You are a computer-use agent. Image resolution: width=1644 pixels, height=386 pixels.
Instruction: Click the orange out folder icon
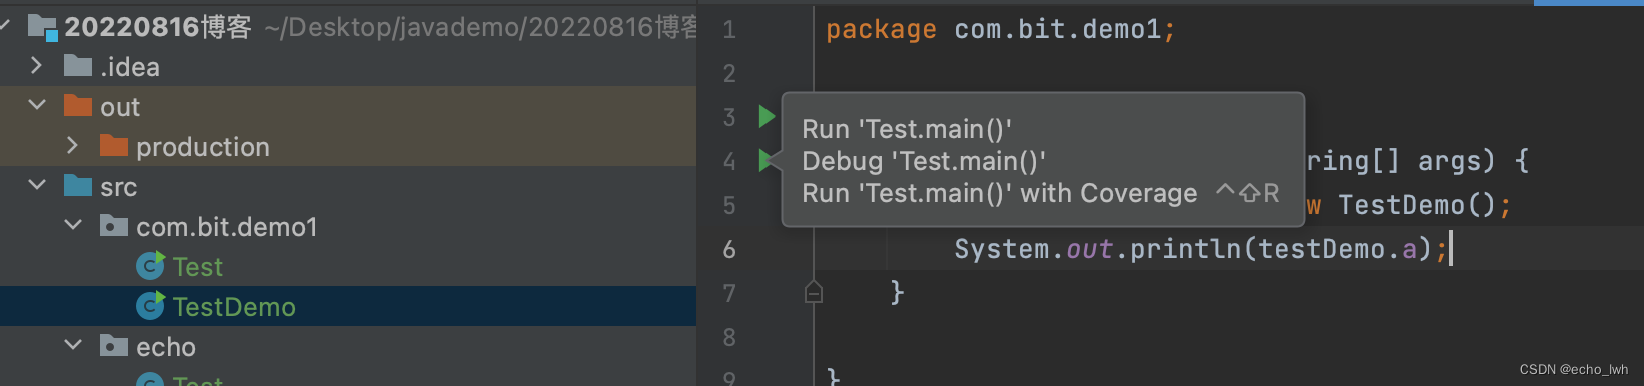78,106
